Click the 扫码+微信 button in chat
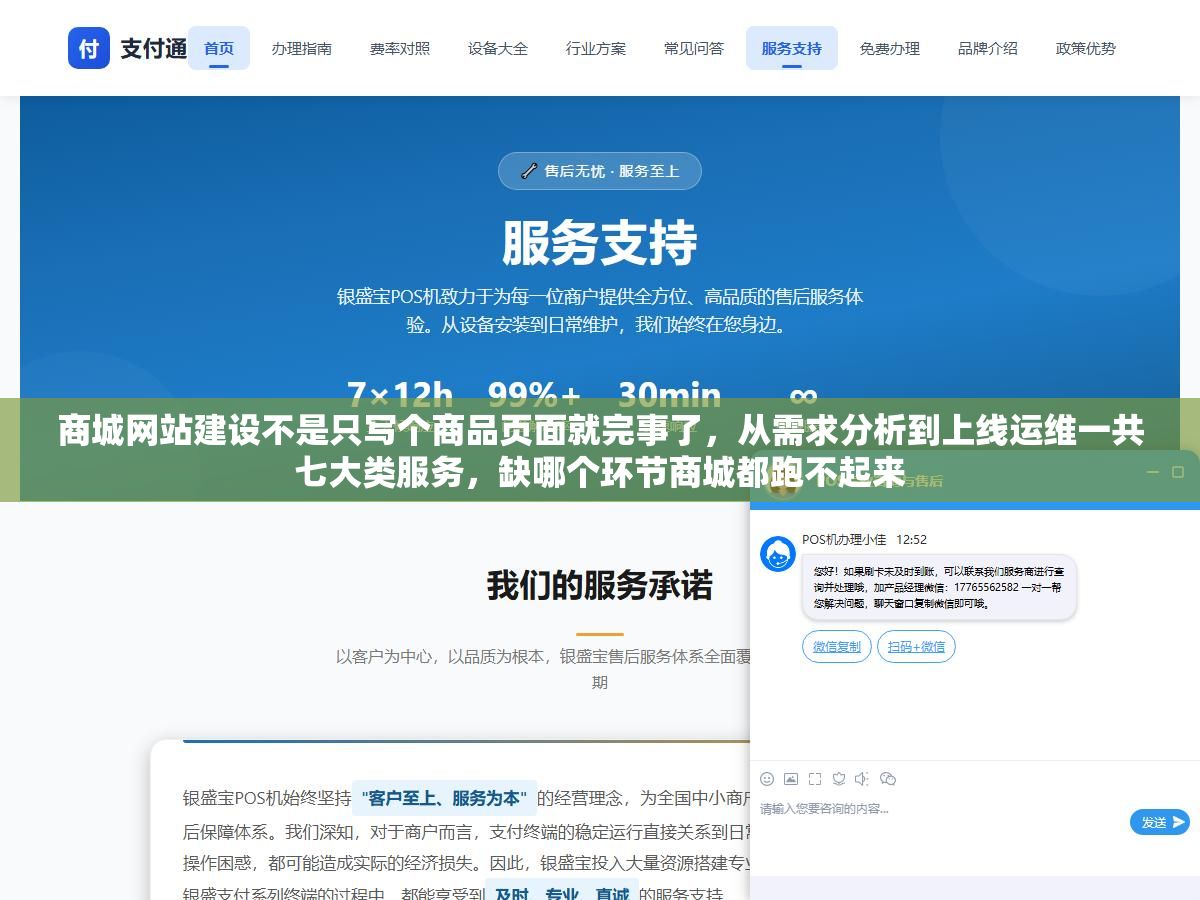Viewport: 1200px width, 900px height. tap(916, 647)
